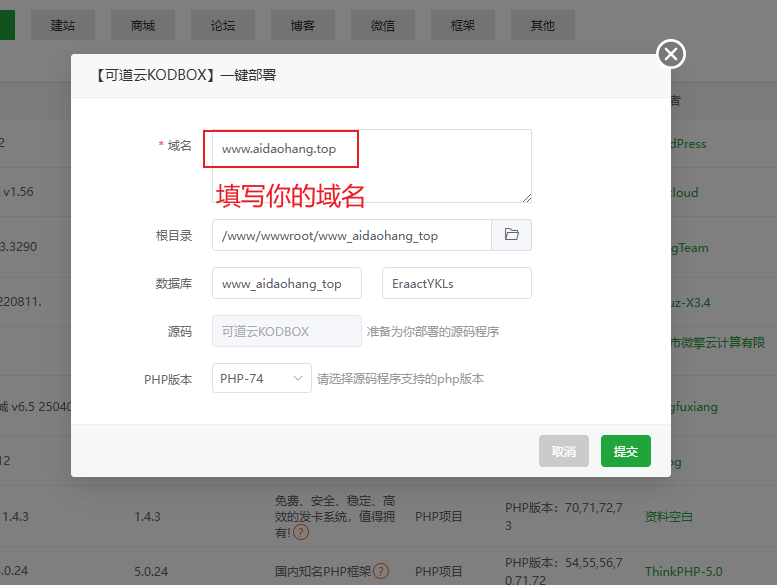
Task: Select the 框架 tab
Action: (463, 26)
